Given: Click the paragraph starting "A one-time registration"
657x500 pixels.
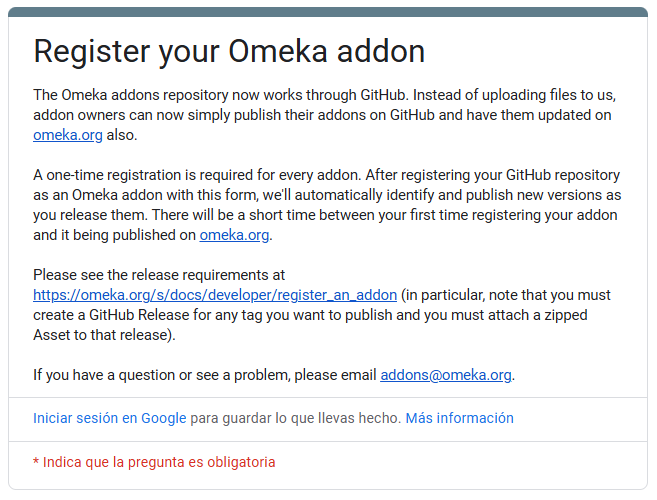Looking at the screenshot, I should 327,205.
